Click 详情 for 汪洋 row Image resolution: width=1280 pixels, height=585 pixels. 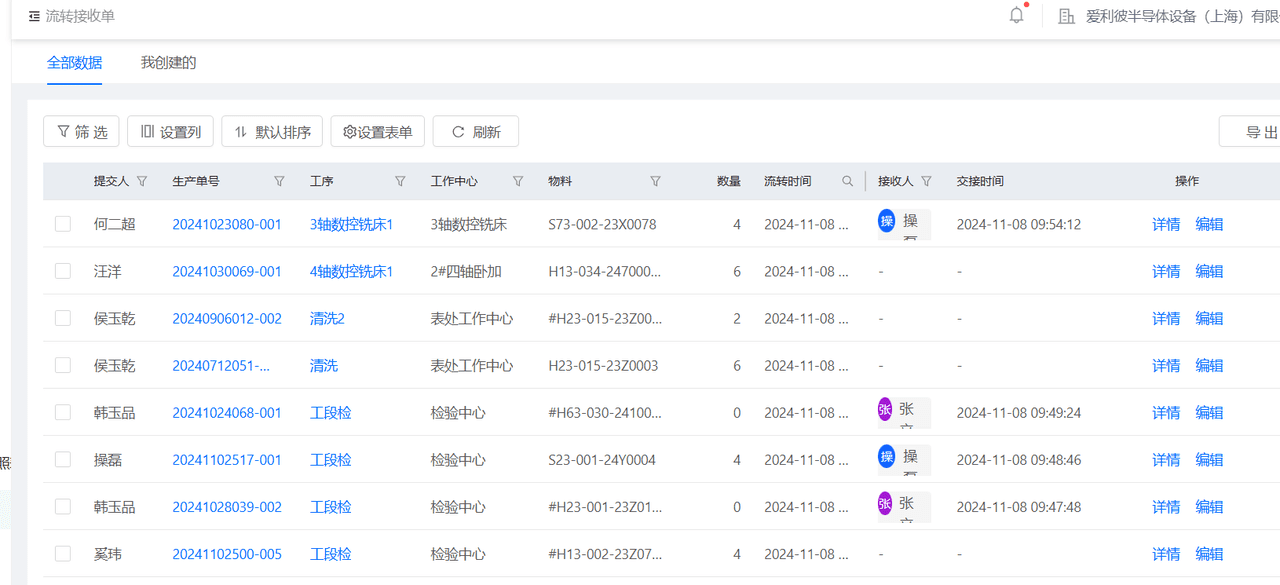[1166, 271]
